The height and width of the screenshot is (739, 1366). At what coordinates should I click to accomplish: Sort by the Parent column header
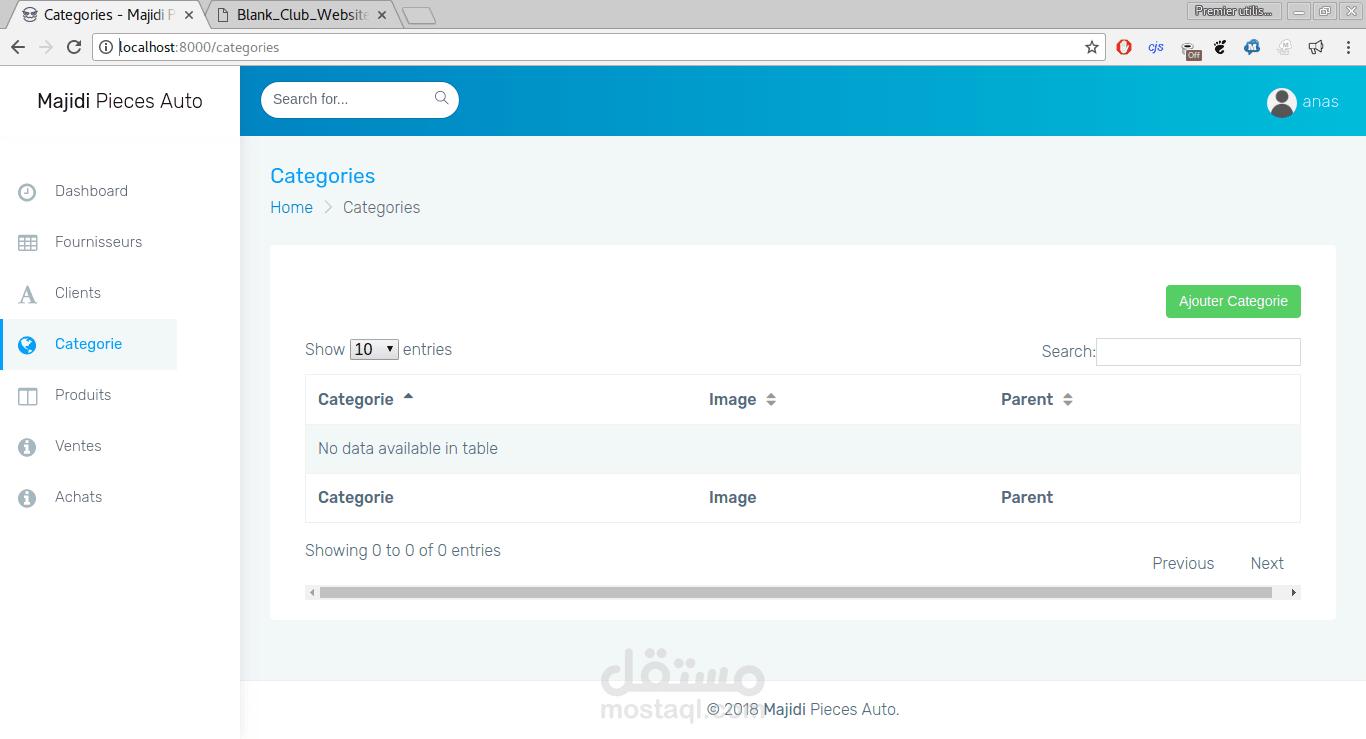[1144, 399]
